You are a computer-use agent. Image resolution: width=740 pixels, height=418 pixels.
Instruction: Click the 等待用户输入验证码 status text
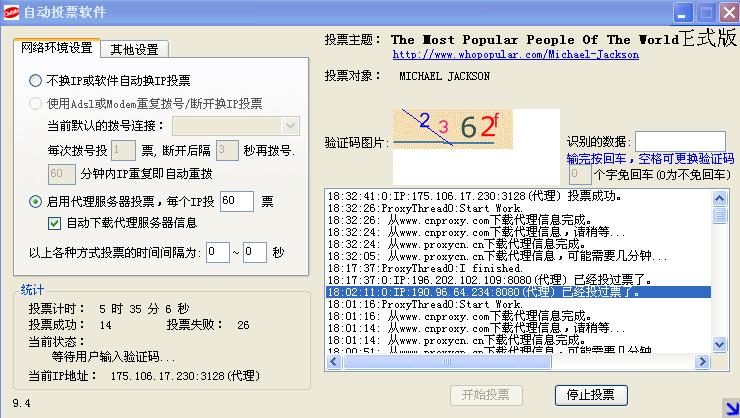[113, 357]
